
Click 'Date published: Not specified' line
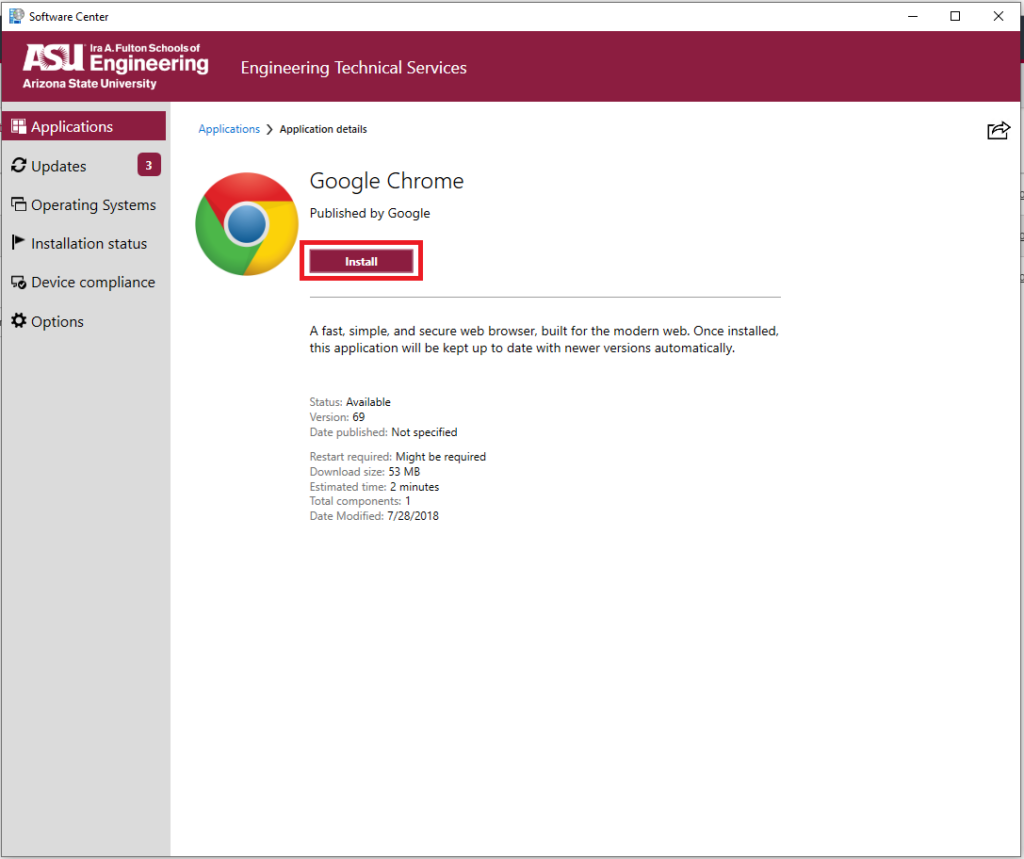coord(383,432)
